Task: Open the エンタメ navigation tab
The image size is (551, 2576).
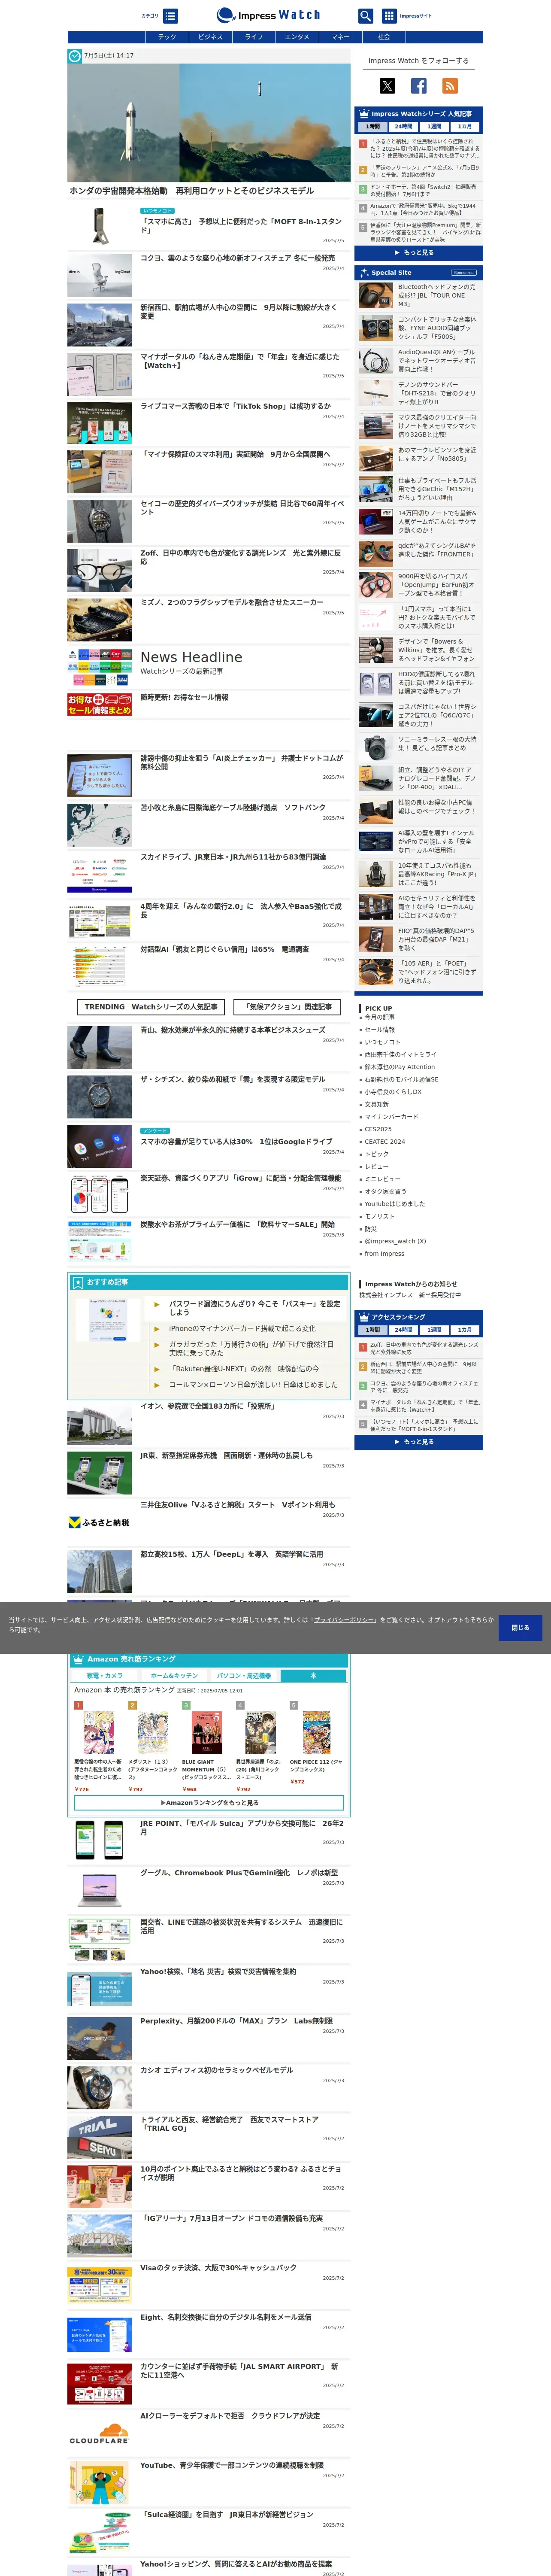Action: (x=297, y=37)
